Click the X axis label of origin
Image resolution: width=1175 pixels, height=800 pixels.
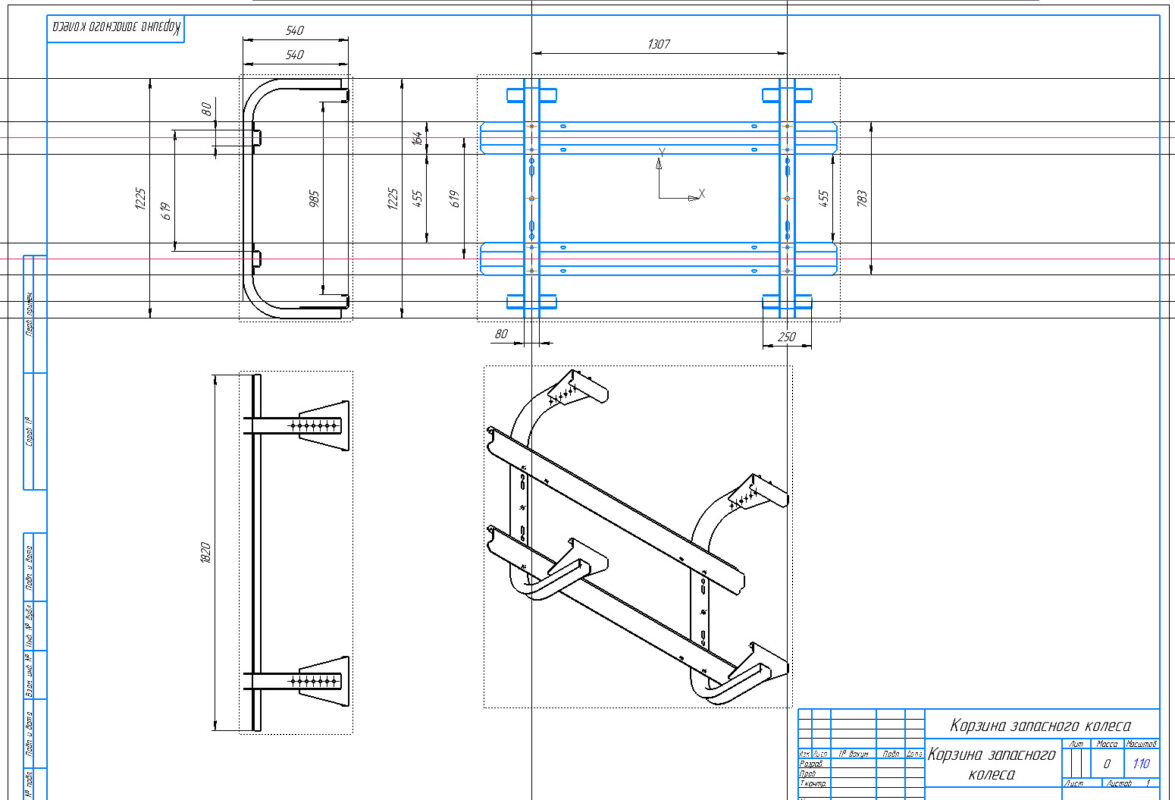point(702,193)
